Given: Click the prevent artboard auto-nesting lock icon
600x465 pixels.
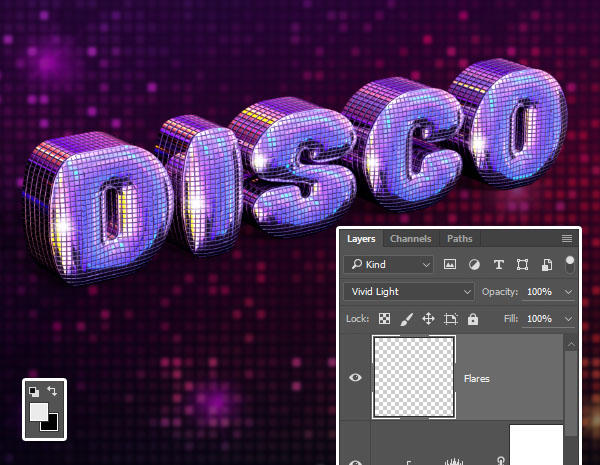Looking at the screenshot, I should pos(450,318).
